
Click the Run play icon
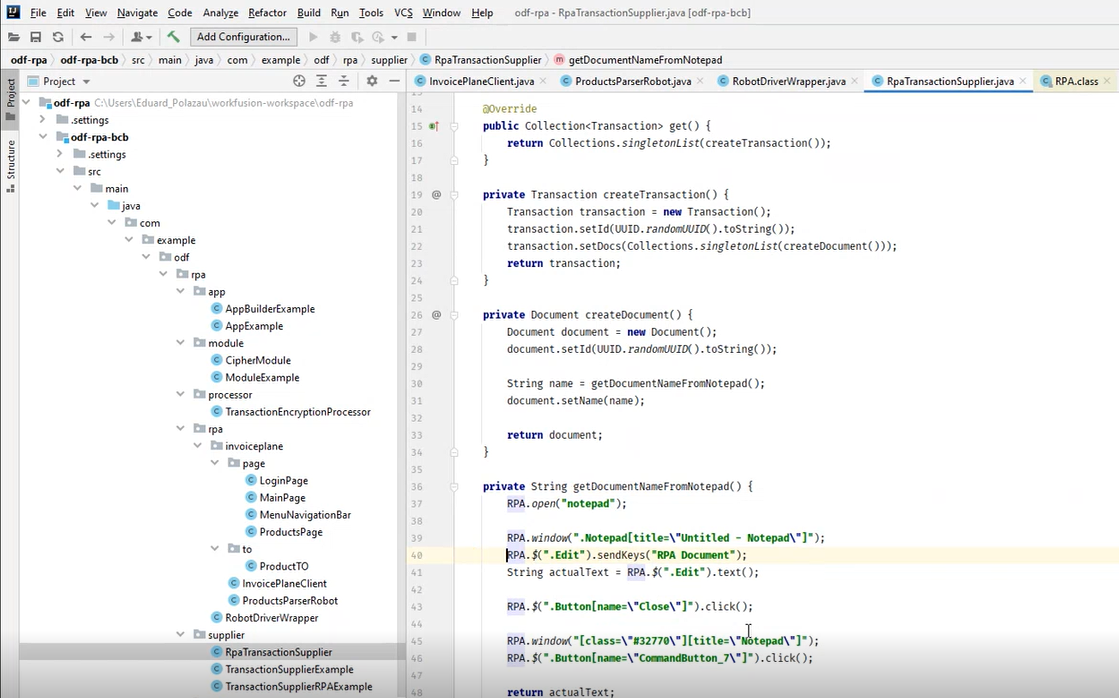pyautogui.click(x=313, y=37)
